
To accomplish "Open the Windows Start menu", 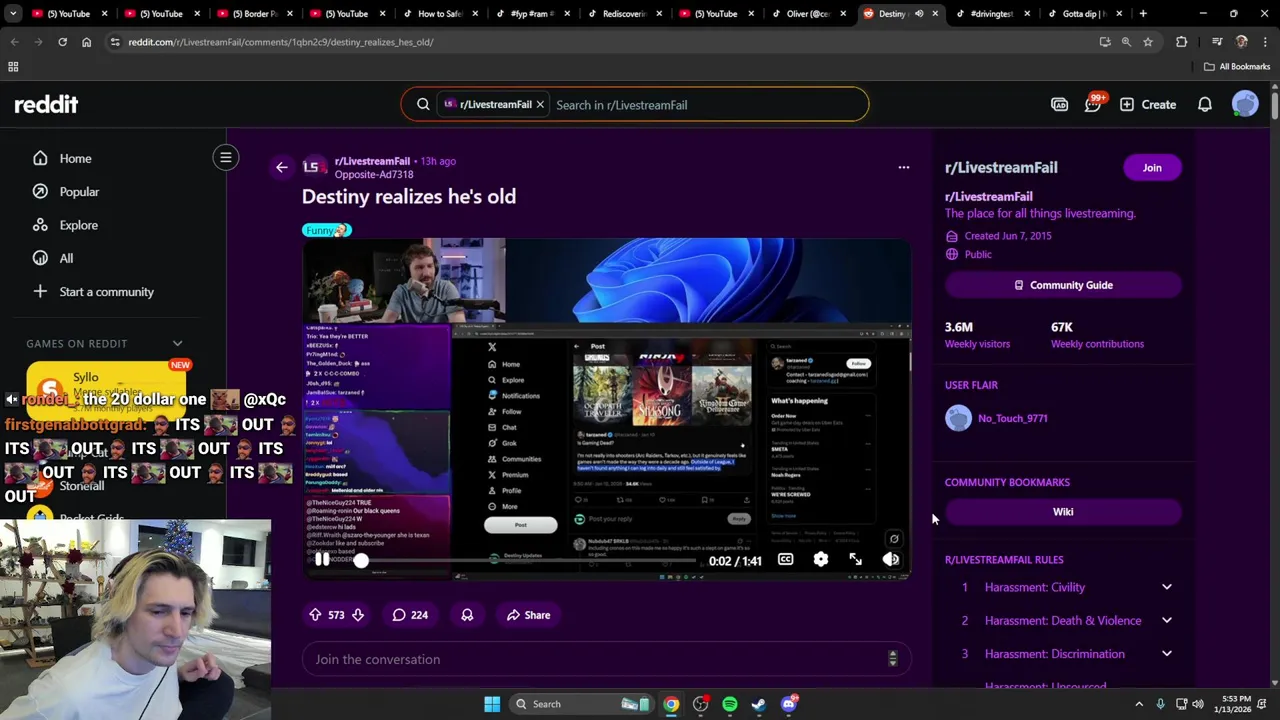I will 492,704.
